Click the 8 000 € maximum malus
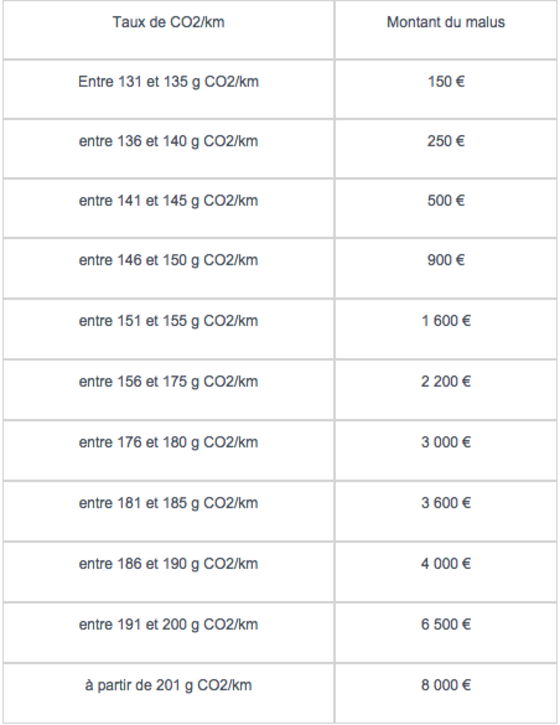This screenshot has width=560, height=725. (446, 685)
